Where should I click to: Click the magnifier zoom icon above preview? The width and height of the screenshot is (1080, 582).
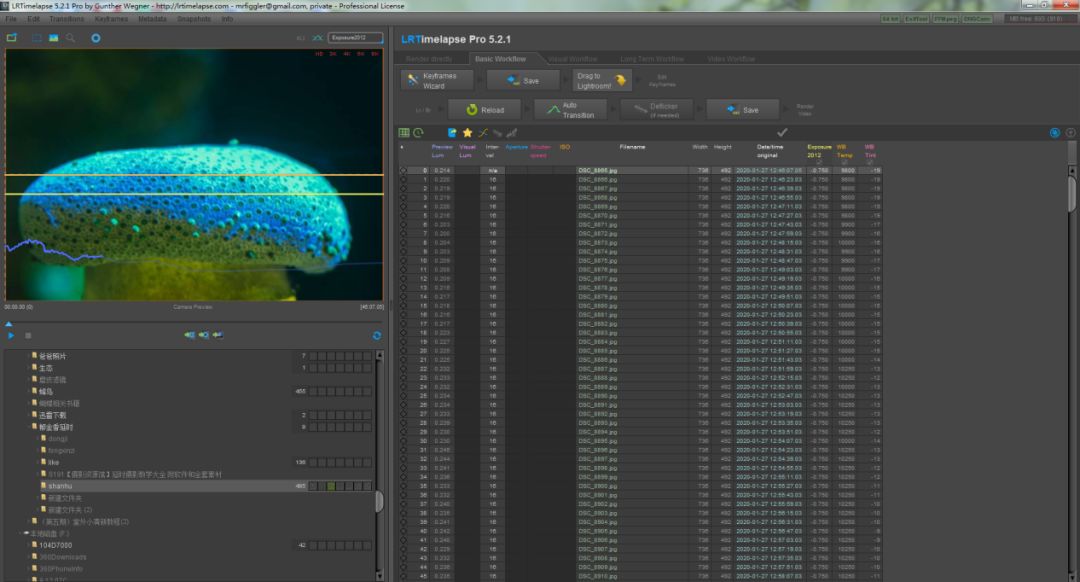click(x=70, y=38)
